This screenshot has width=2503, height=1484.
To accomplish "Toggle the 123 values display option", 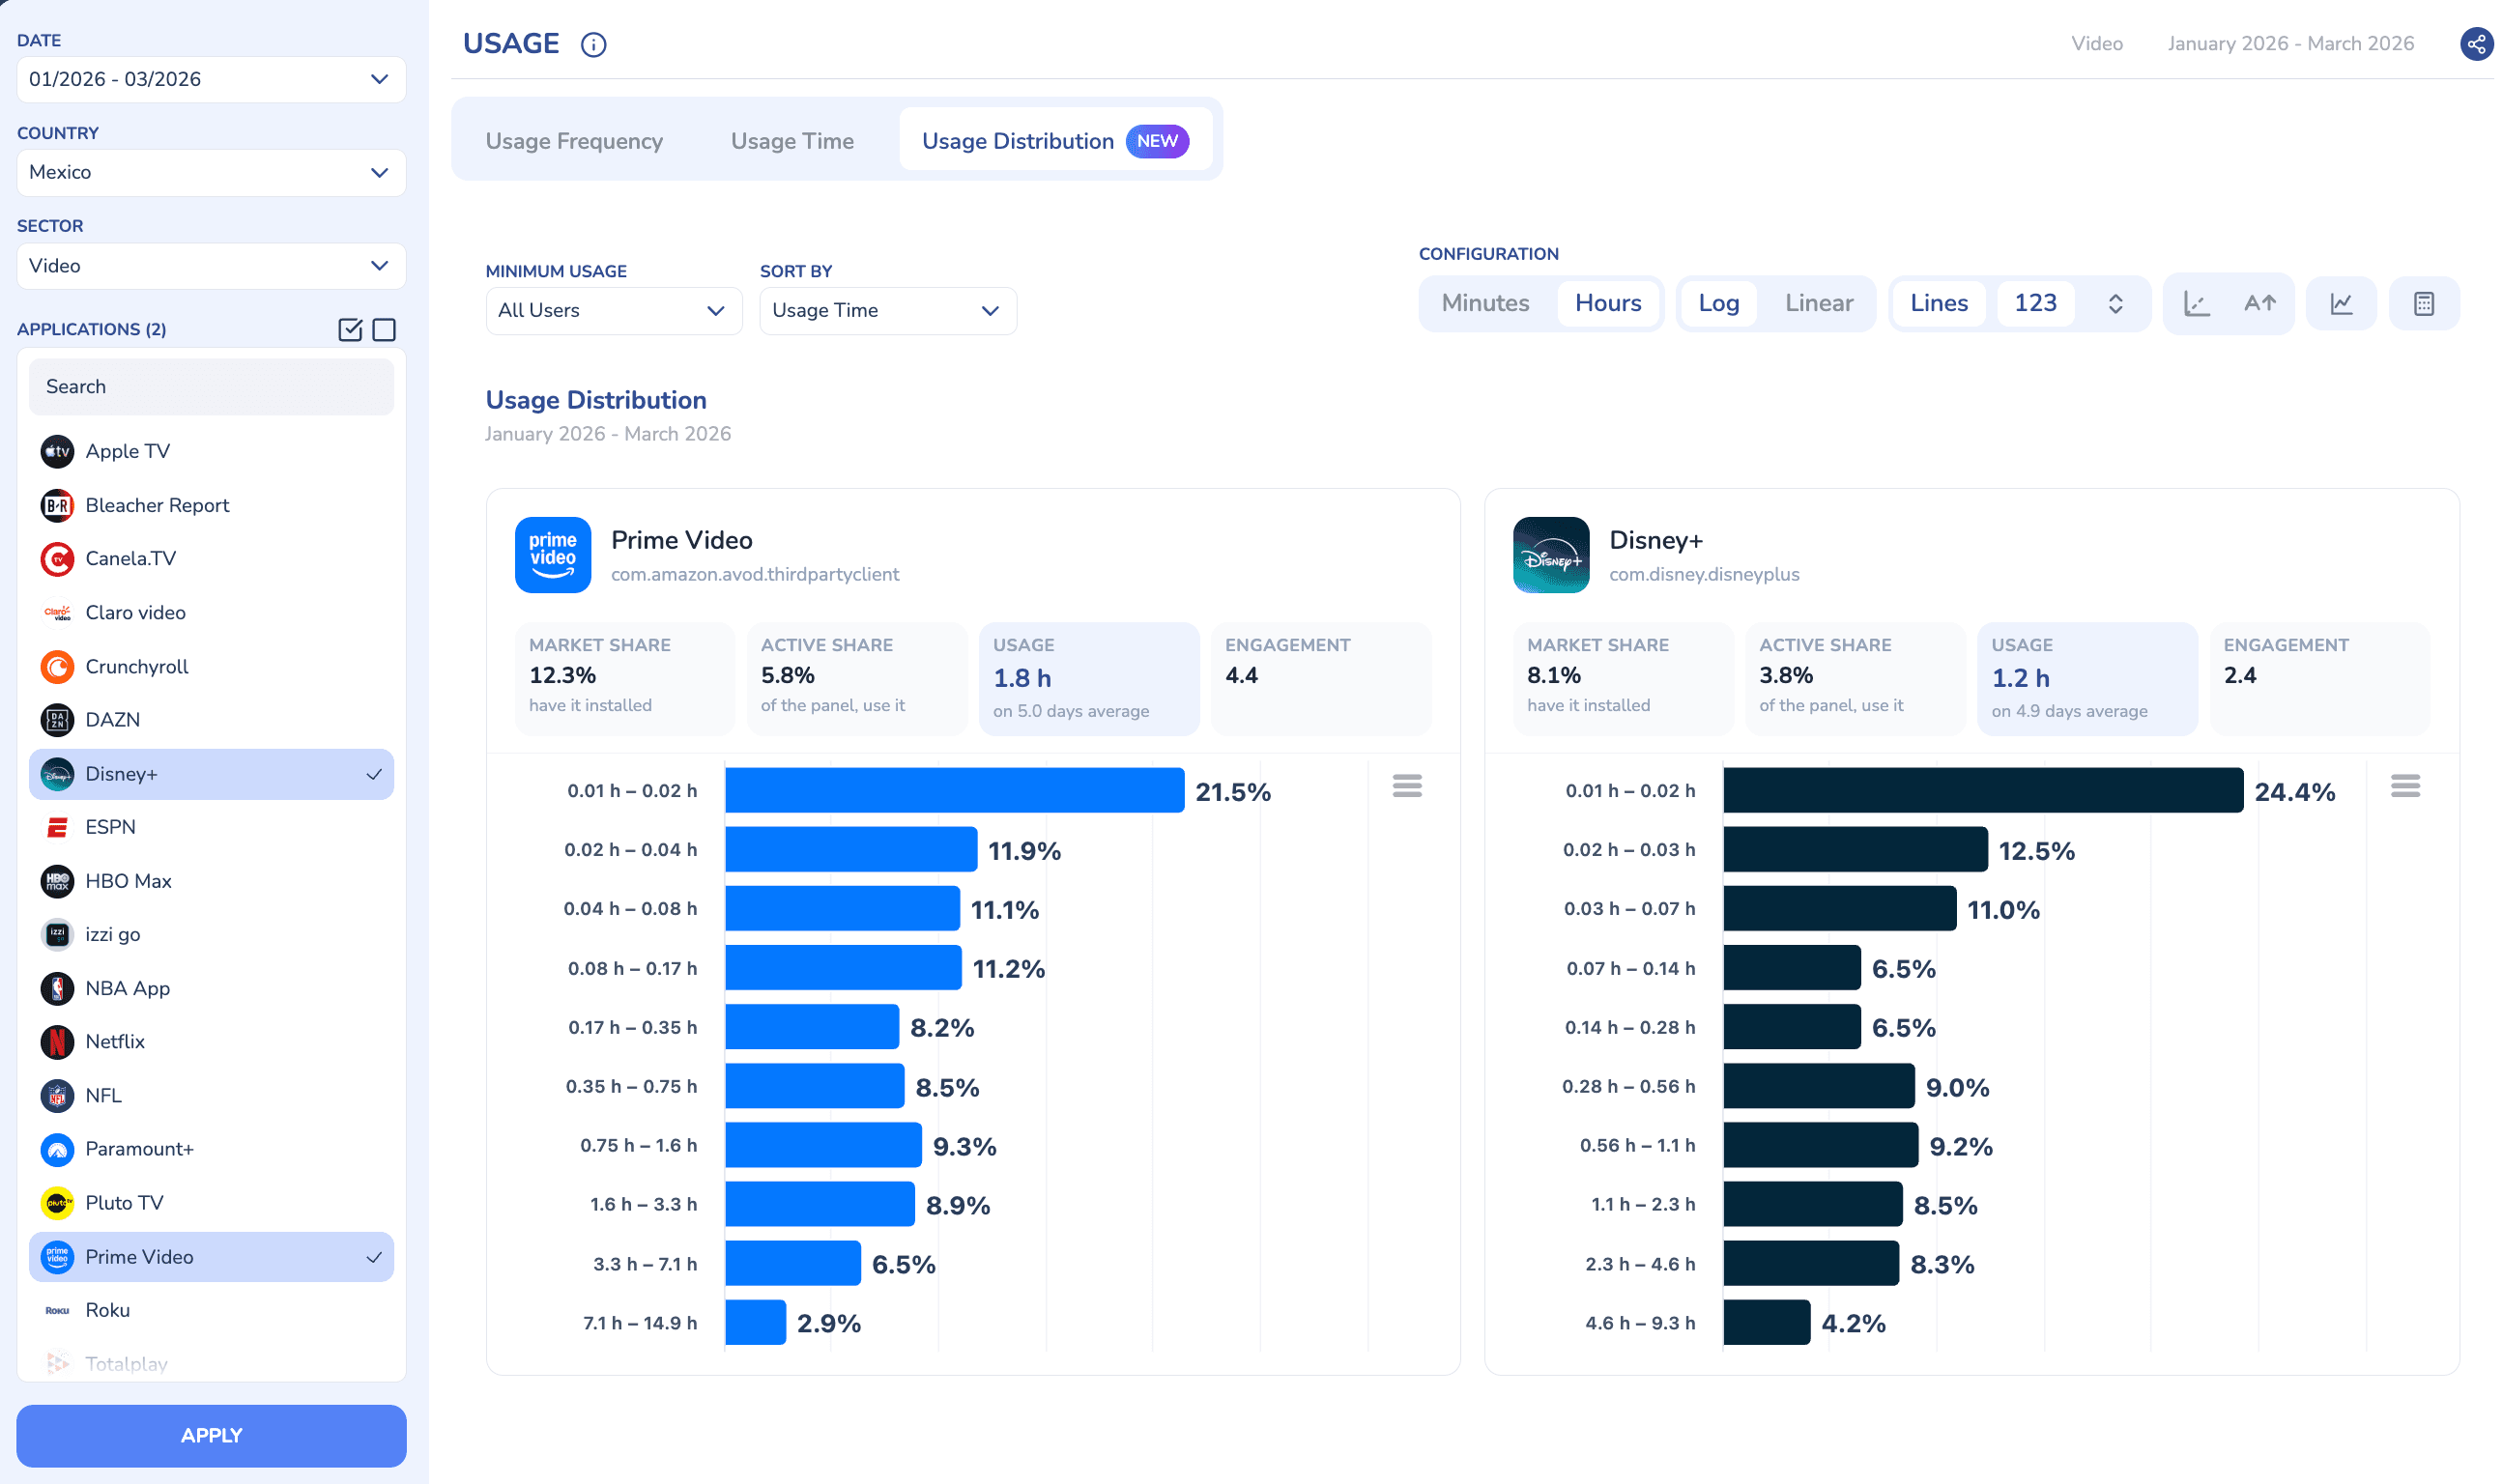I will 2034,303.
